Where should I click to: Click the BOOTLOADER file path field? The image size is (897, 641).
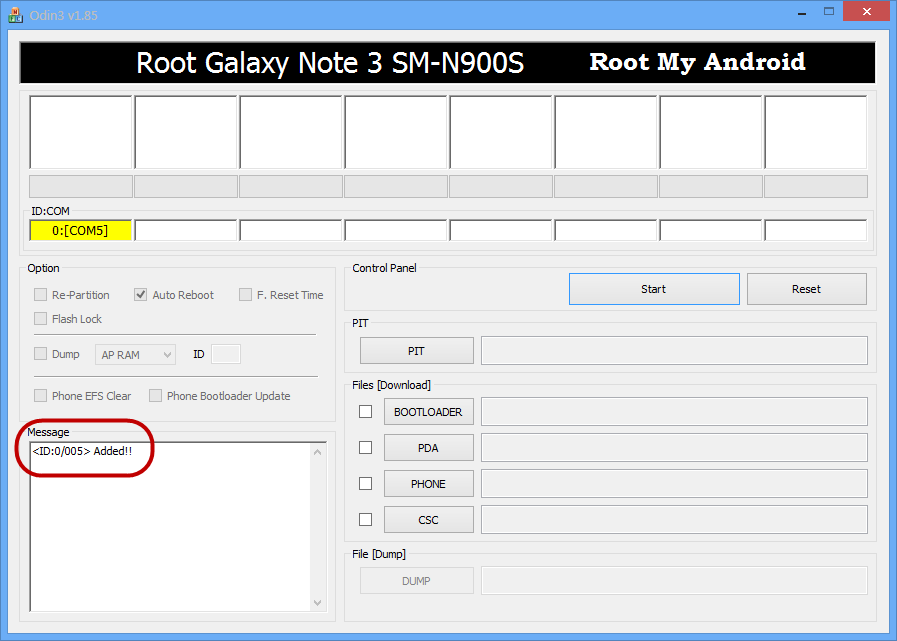pyautogui.click(x=674, y=412)
